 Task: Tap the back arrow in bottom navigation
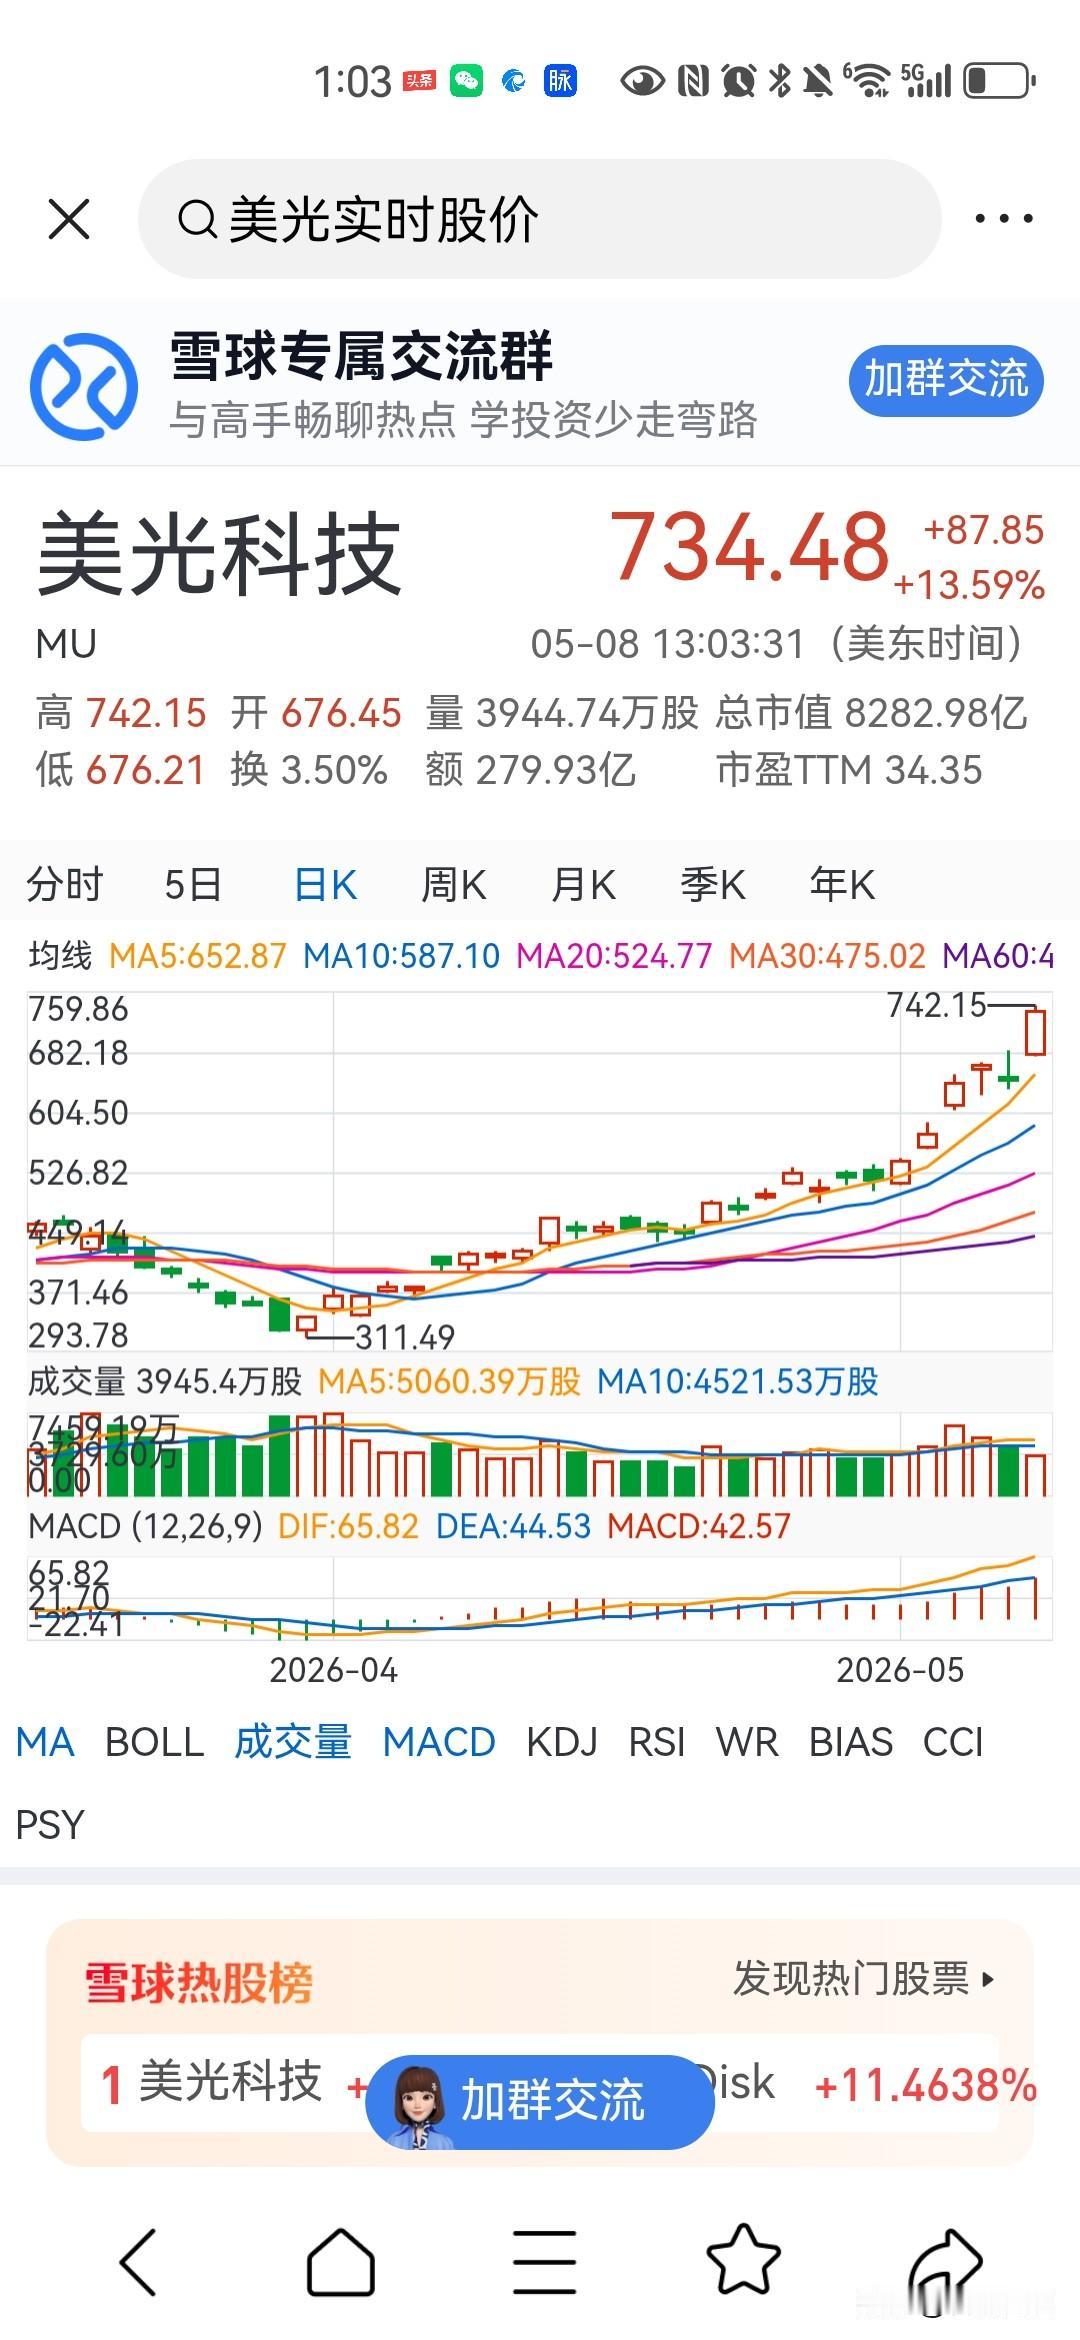click(x=138, y=2262)
